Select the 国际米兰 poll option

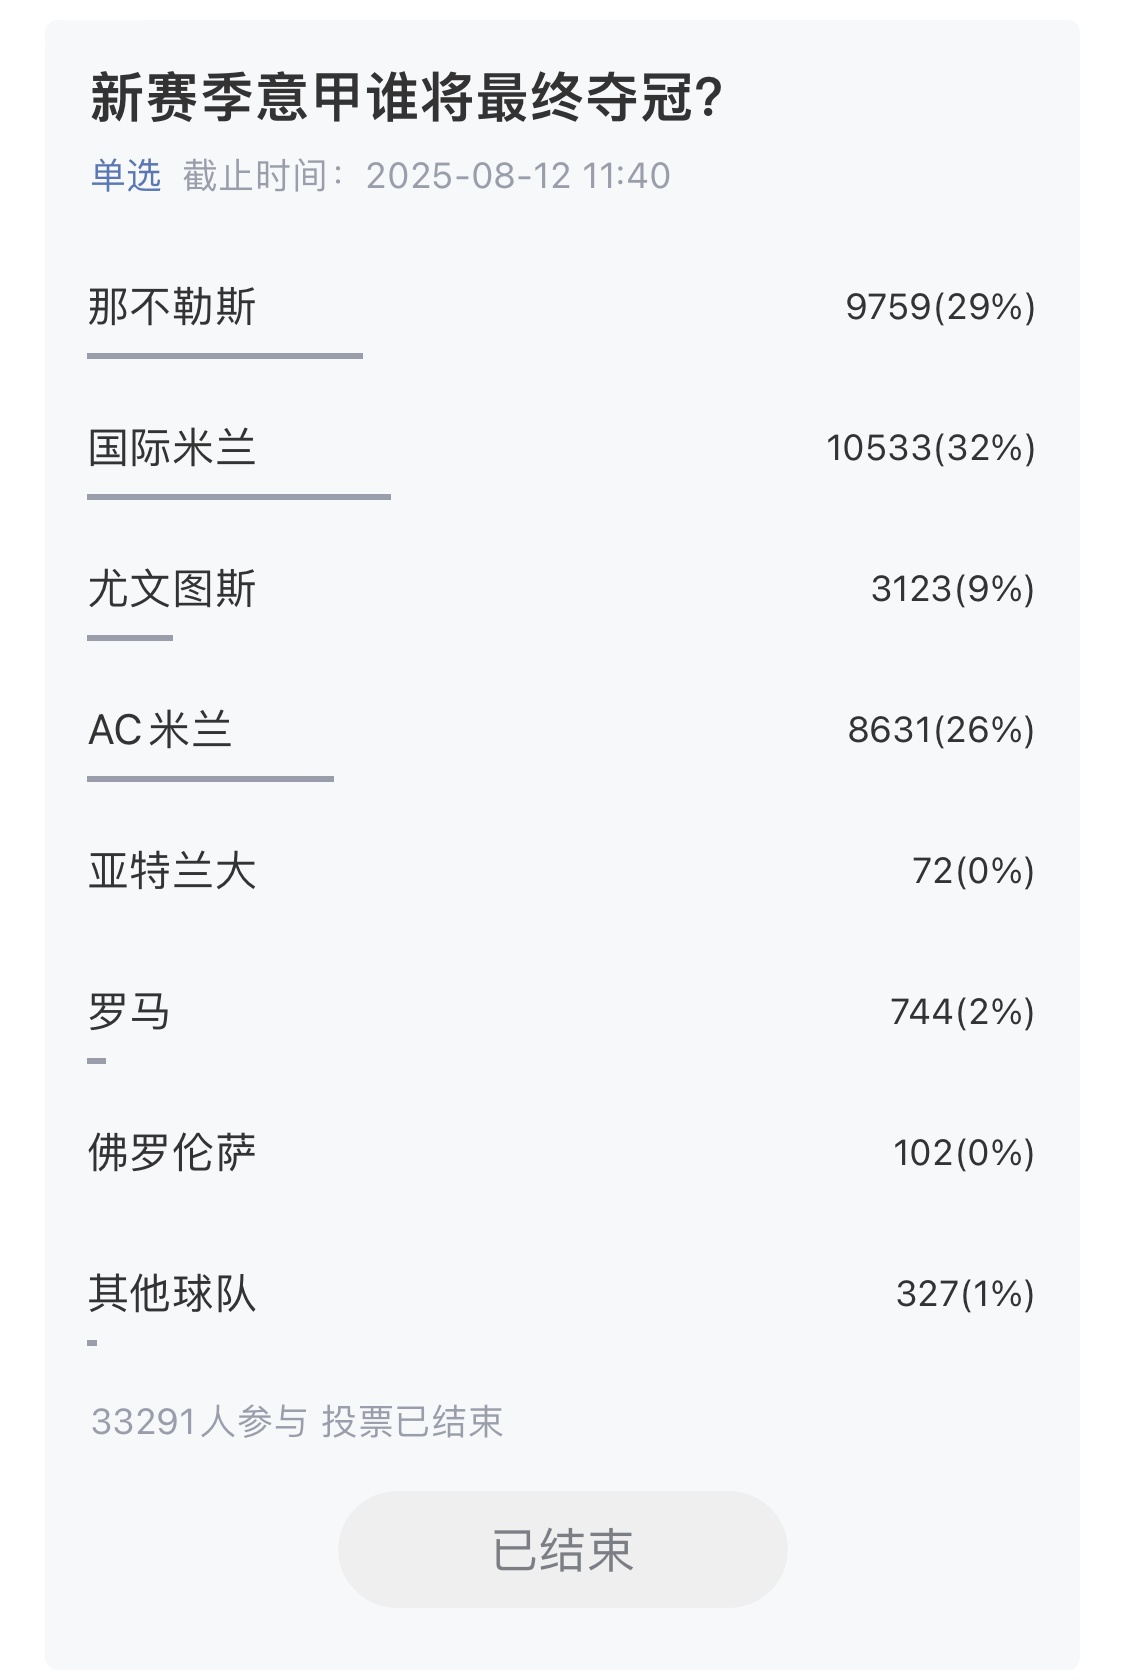click(x=172, y=447)
